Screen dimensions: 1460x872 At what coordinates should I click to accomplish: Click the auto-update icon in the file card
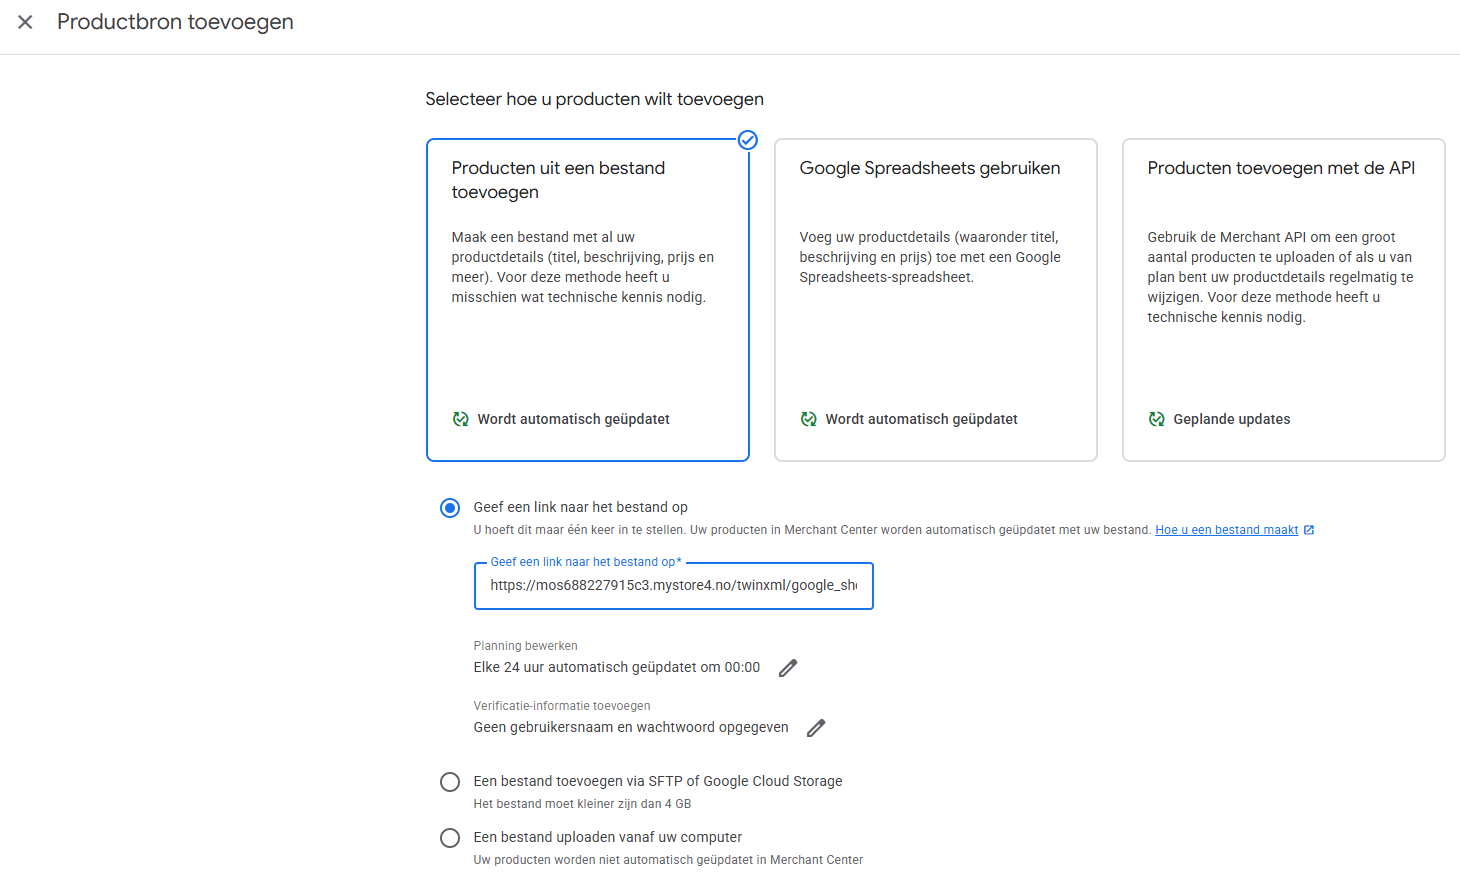pos(460,419)
